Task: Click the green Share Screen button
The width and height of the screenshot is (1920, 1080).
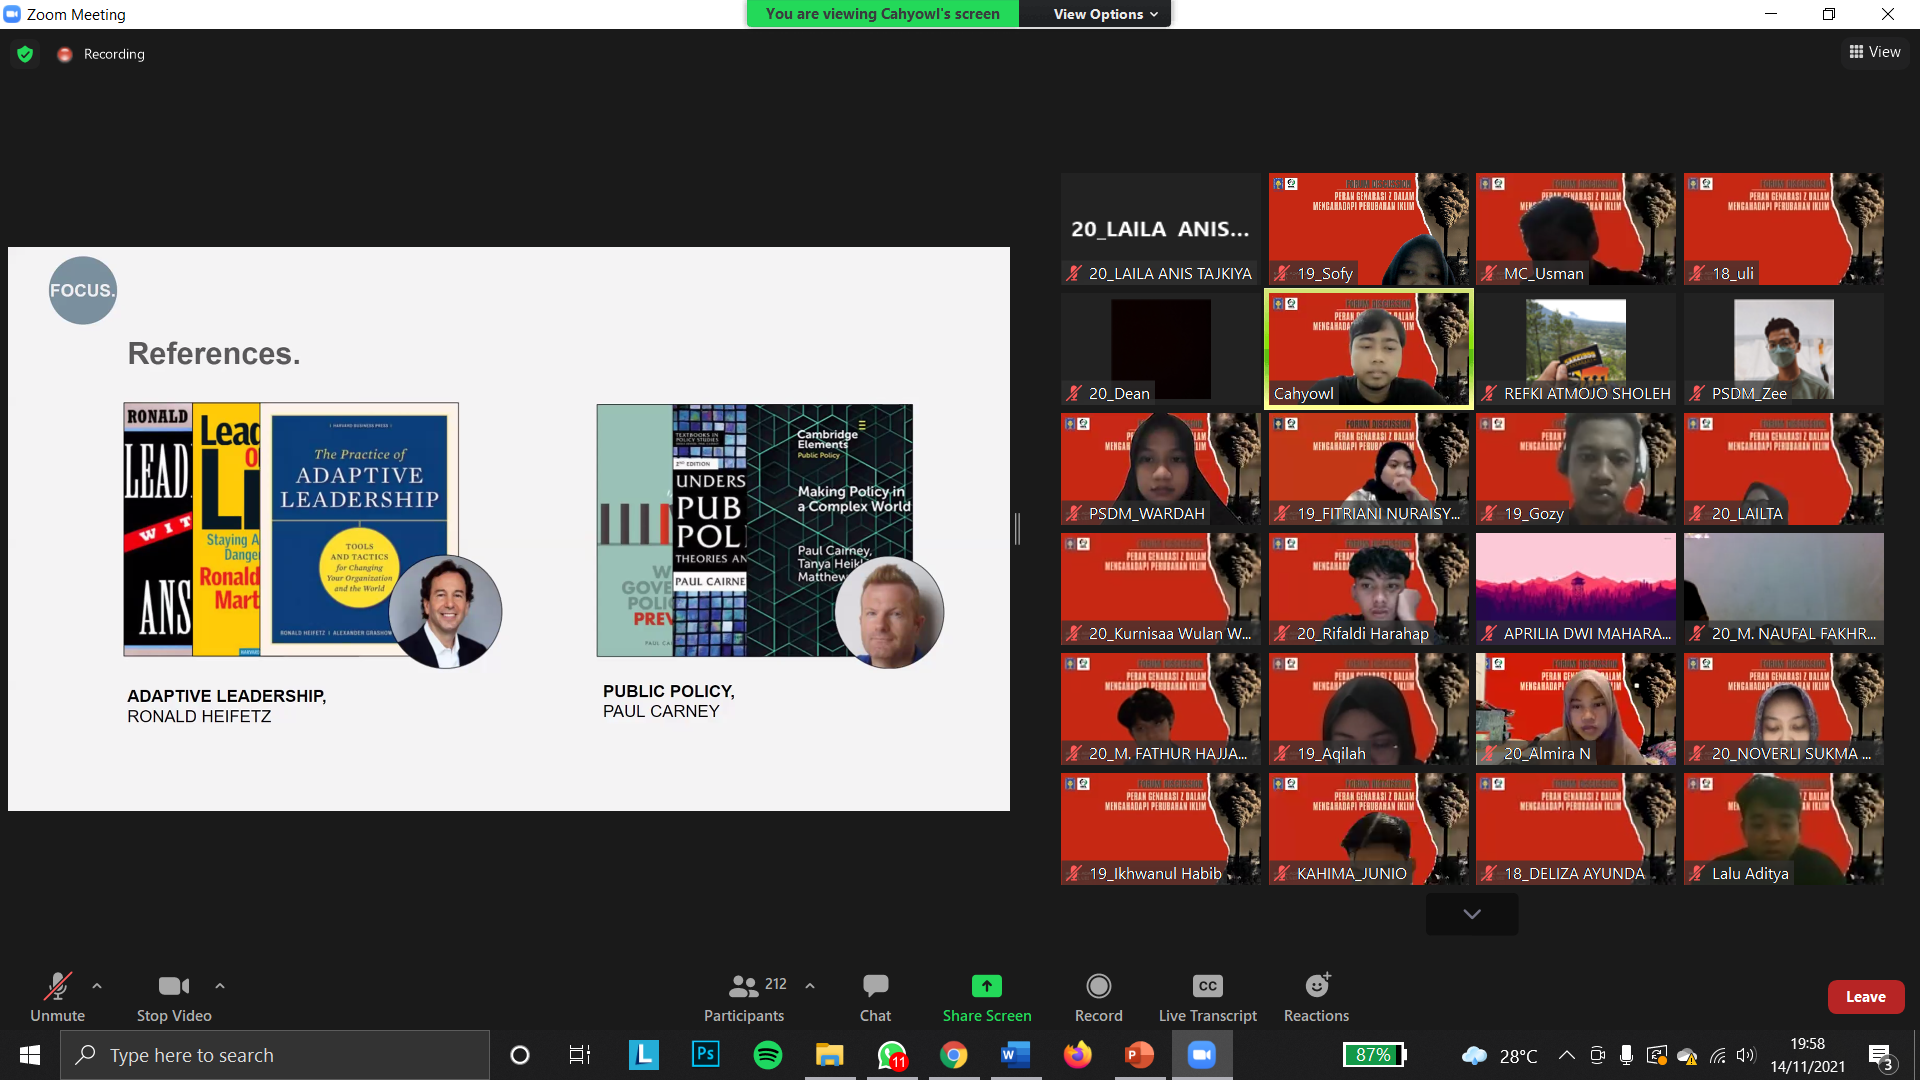Action: pos(987,997)
